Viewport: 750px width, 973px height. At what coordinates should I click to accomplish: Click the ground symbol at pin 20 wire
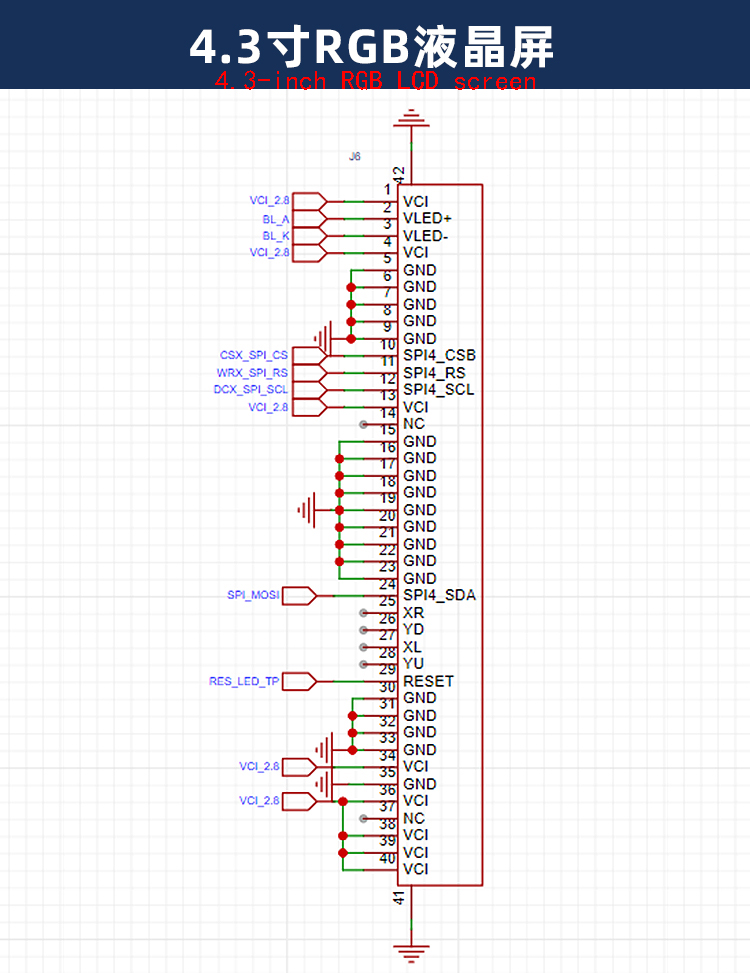307,510
